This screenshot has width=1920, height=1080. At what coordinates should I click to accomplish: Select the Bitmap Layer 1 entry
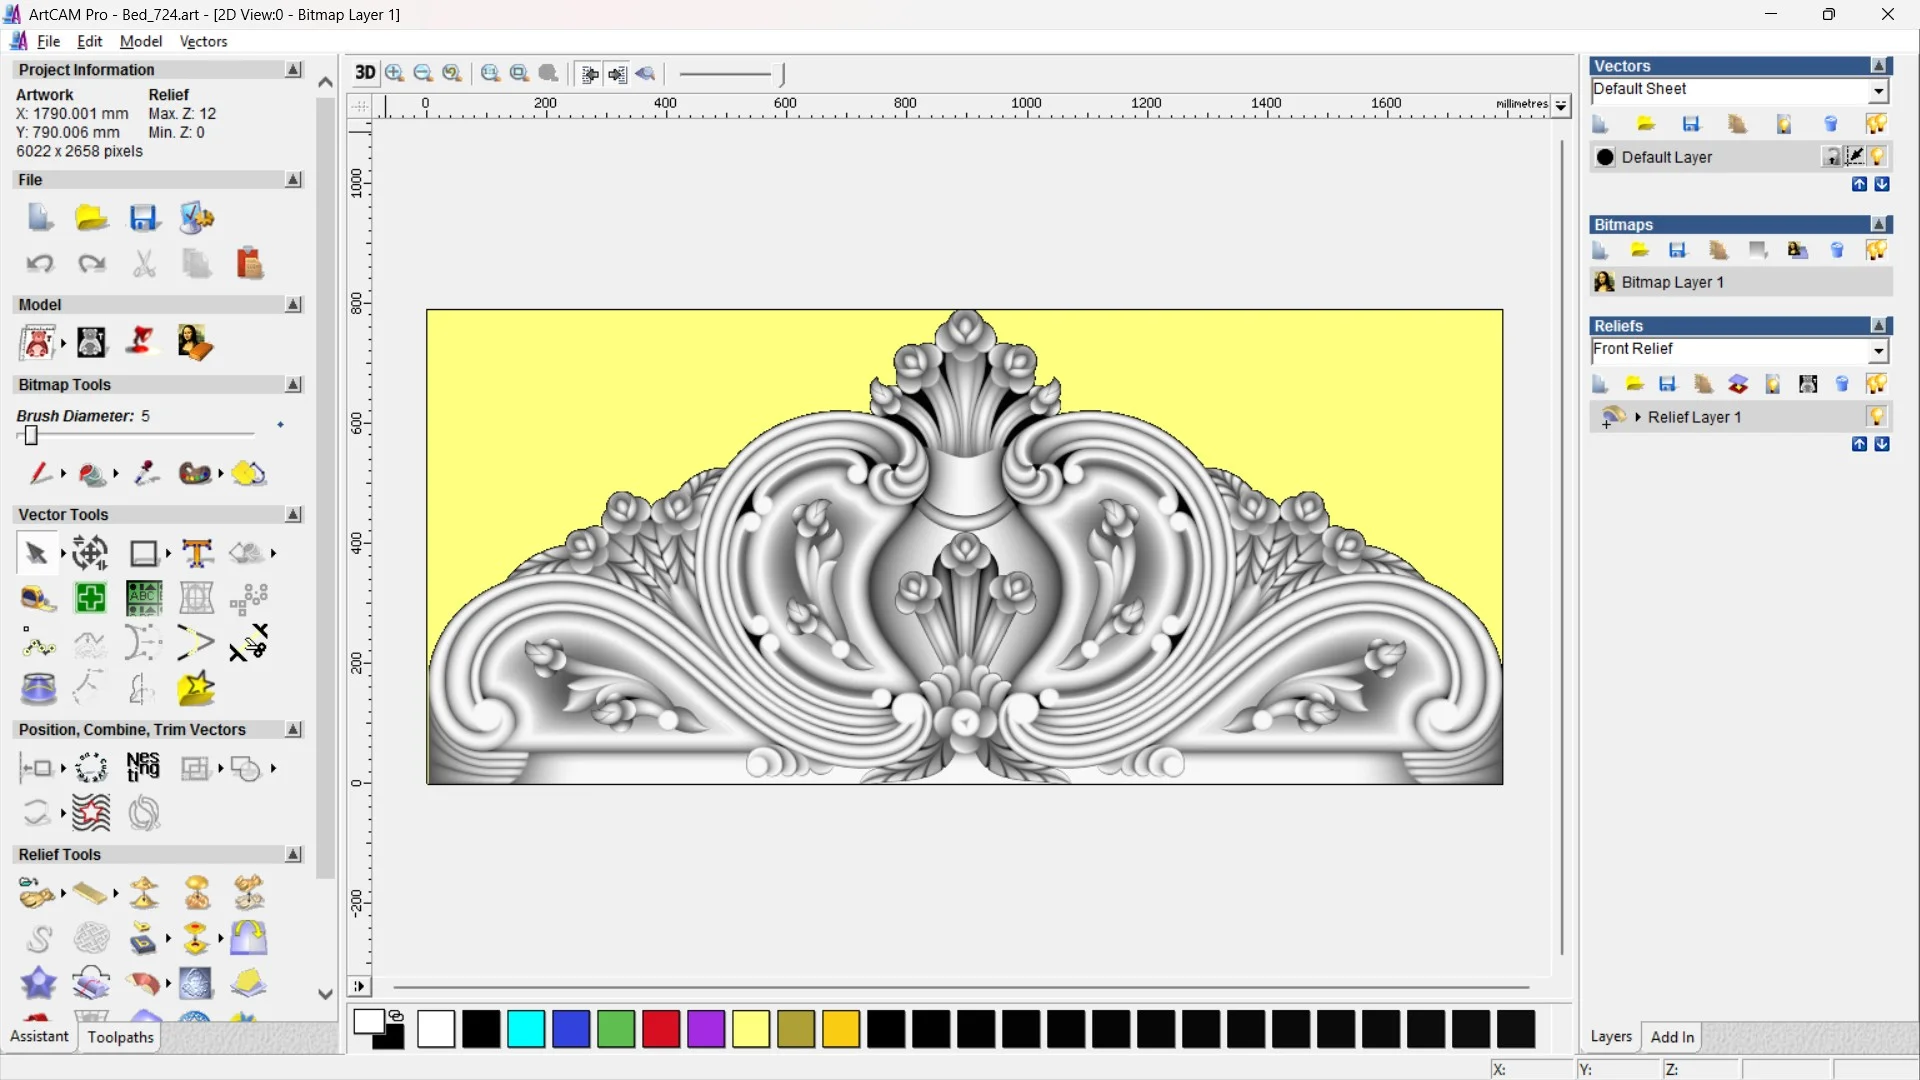(x=1672, y=282)
